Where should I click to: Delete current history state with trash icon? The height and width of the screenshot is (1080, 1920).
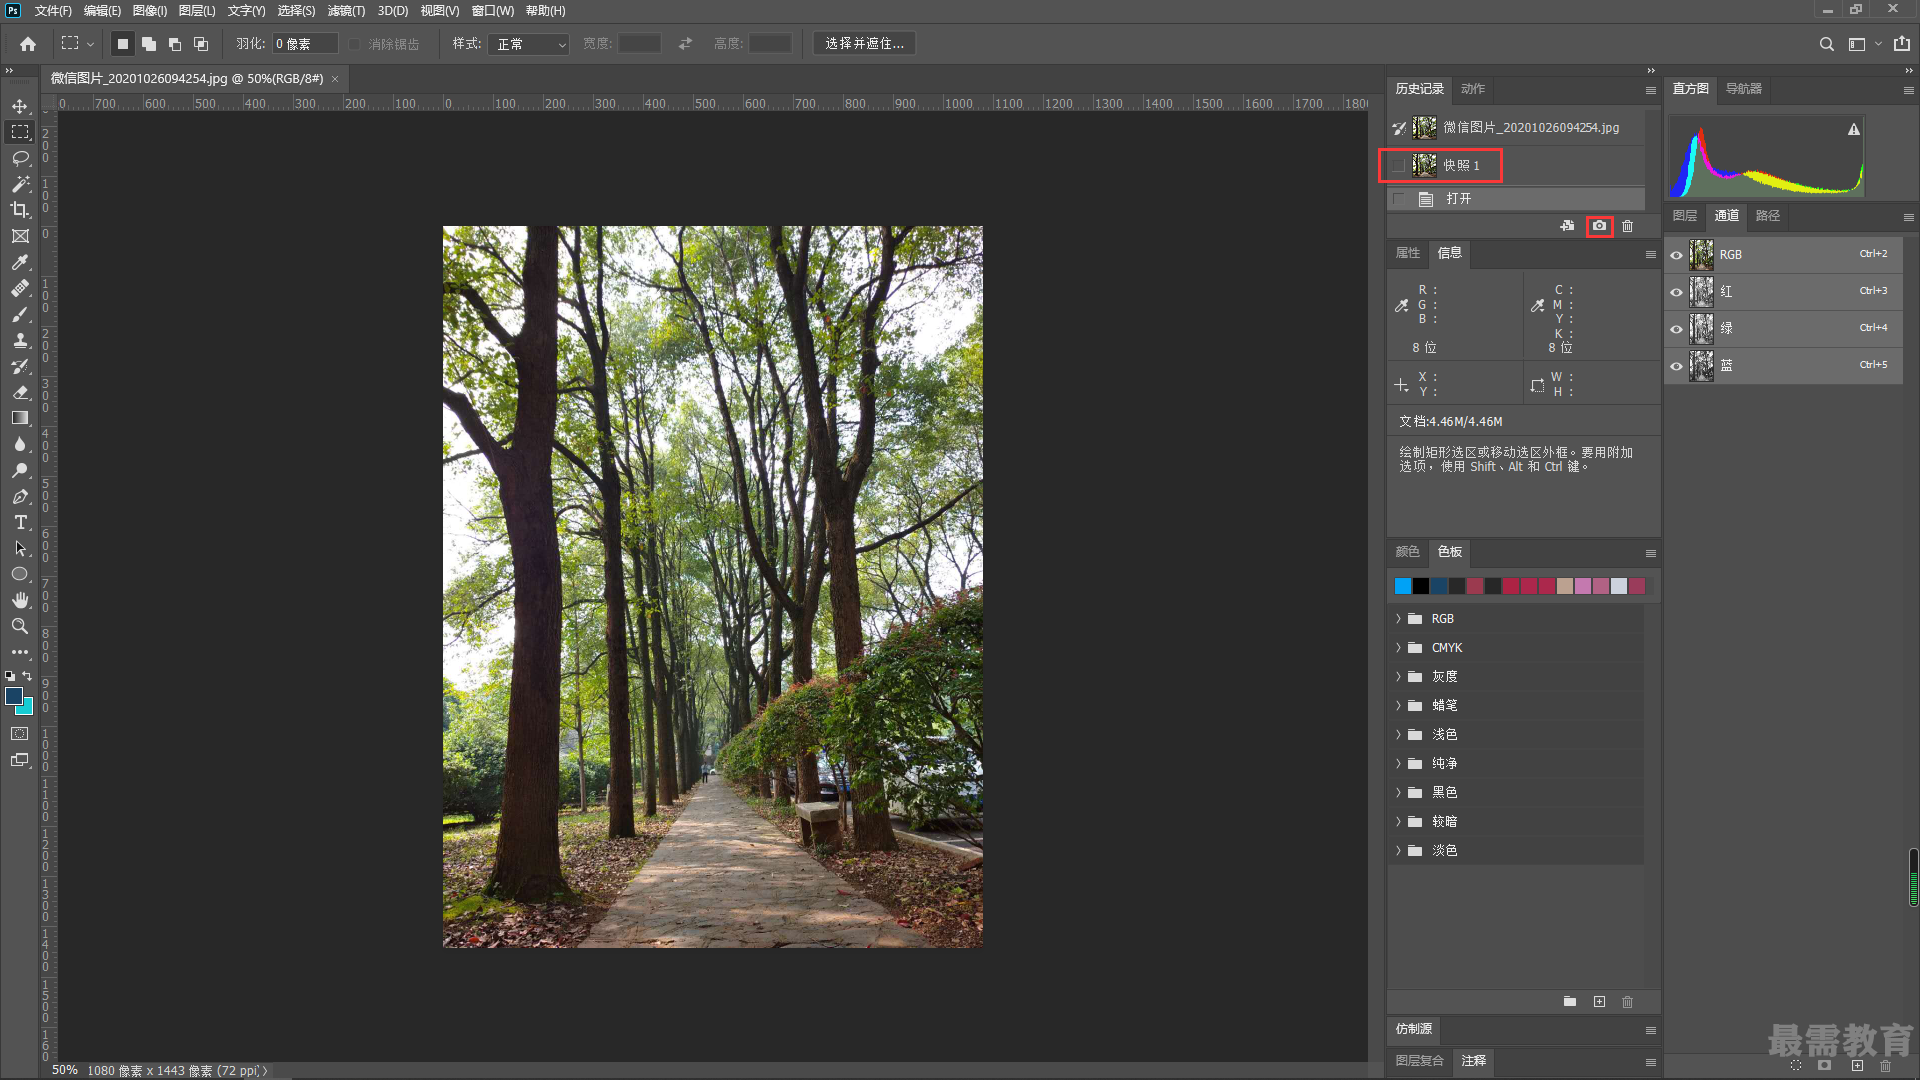click(1627, 226)
